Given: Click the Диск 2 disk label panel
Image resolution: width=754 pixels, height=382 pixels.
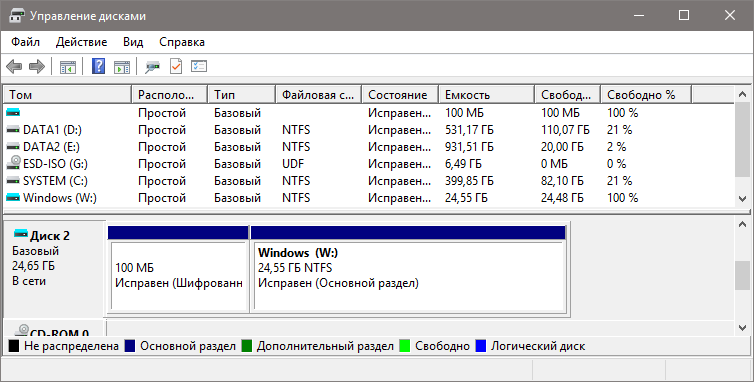Looking at the screenshot, I should click(x=54, y=268).
